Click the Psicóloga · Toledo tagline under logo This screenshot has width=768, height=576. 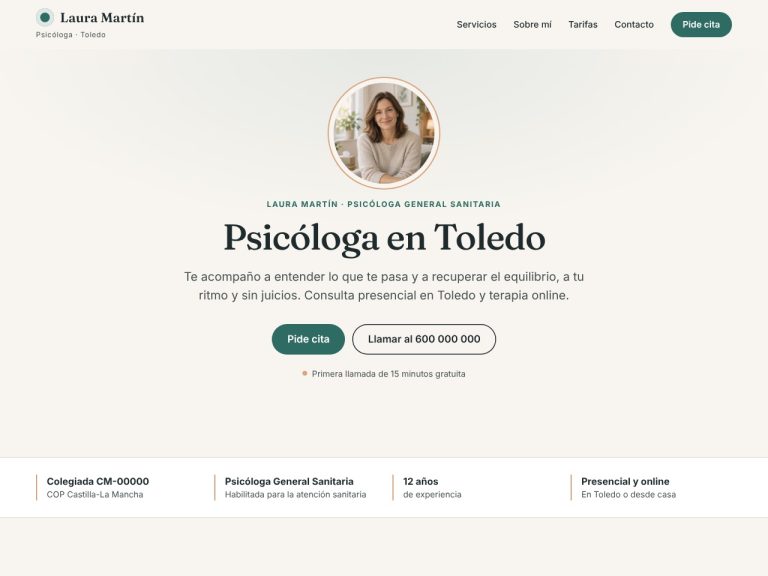[x=71, y=35]
